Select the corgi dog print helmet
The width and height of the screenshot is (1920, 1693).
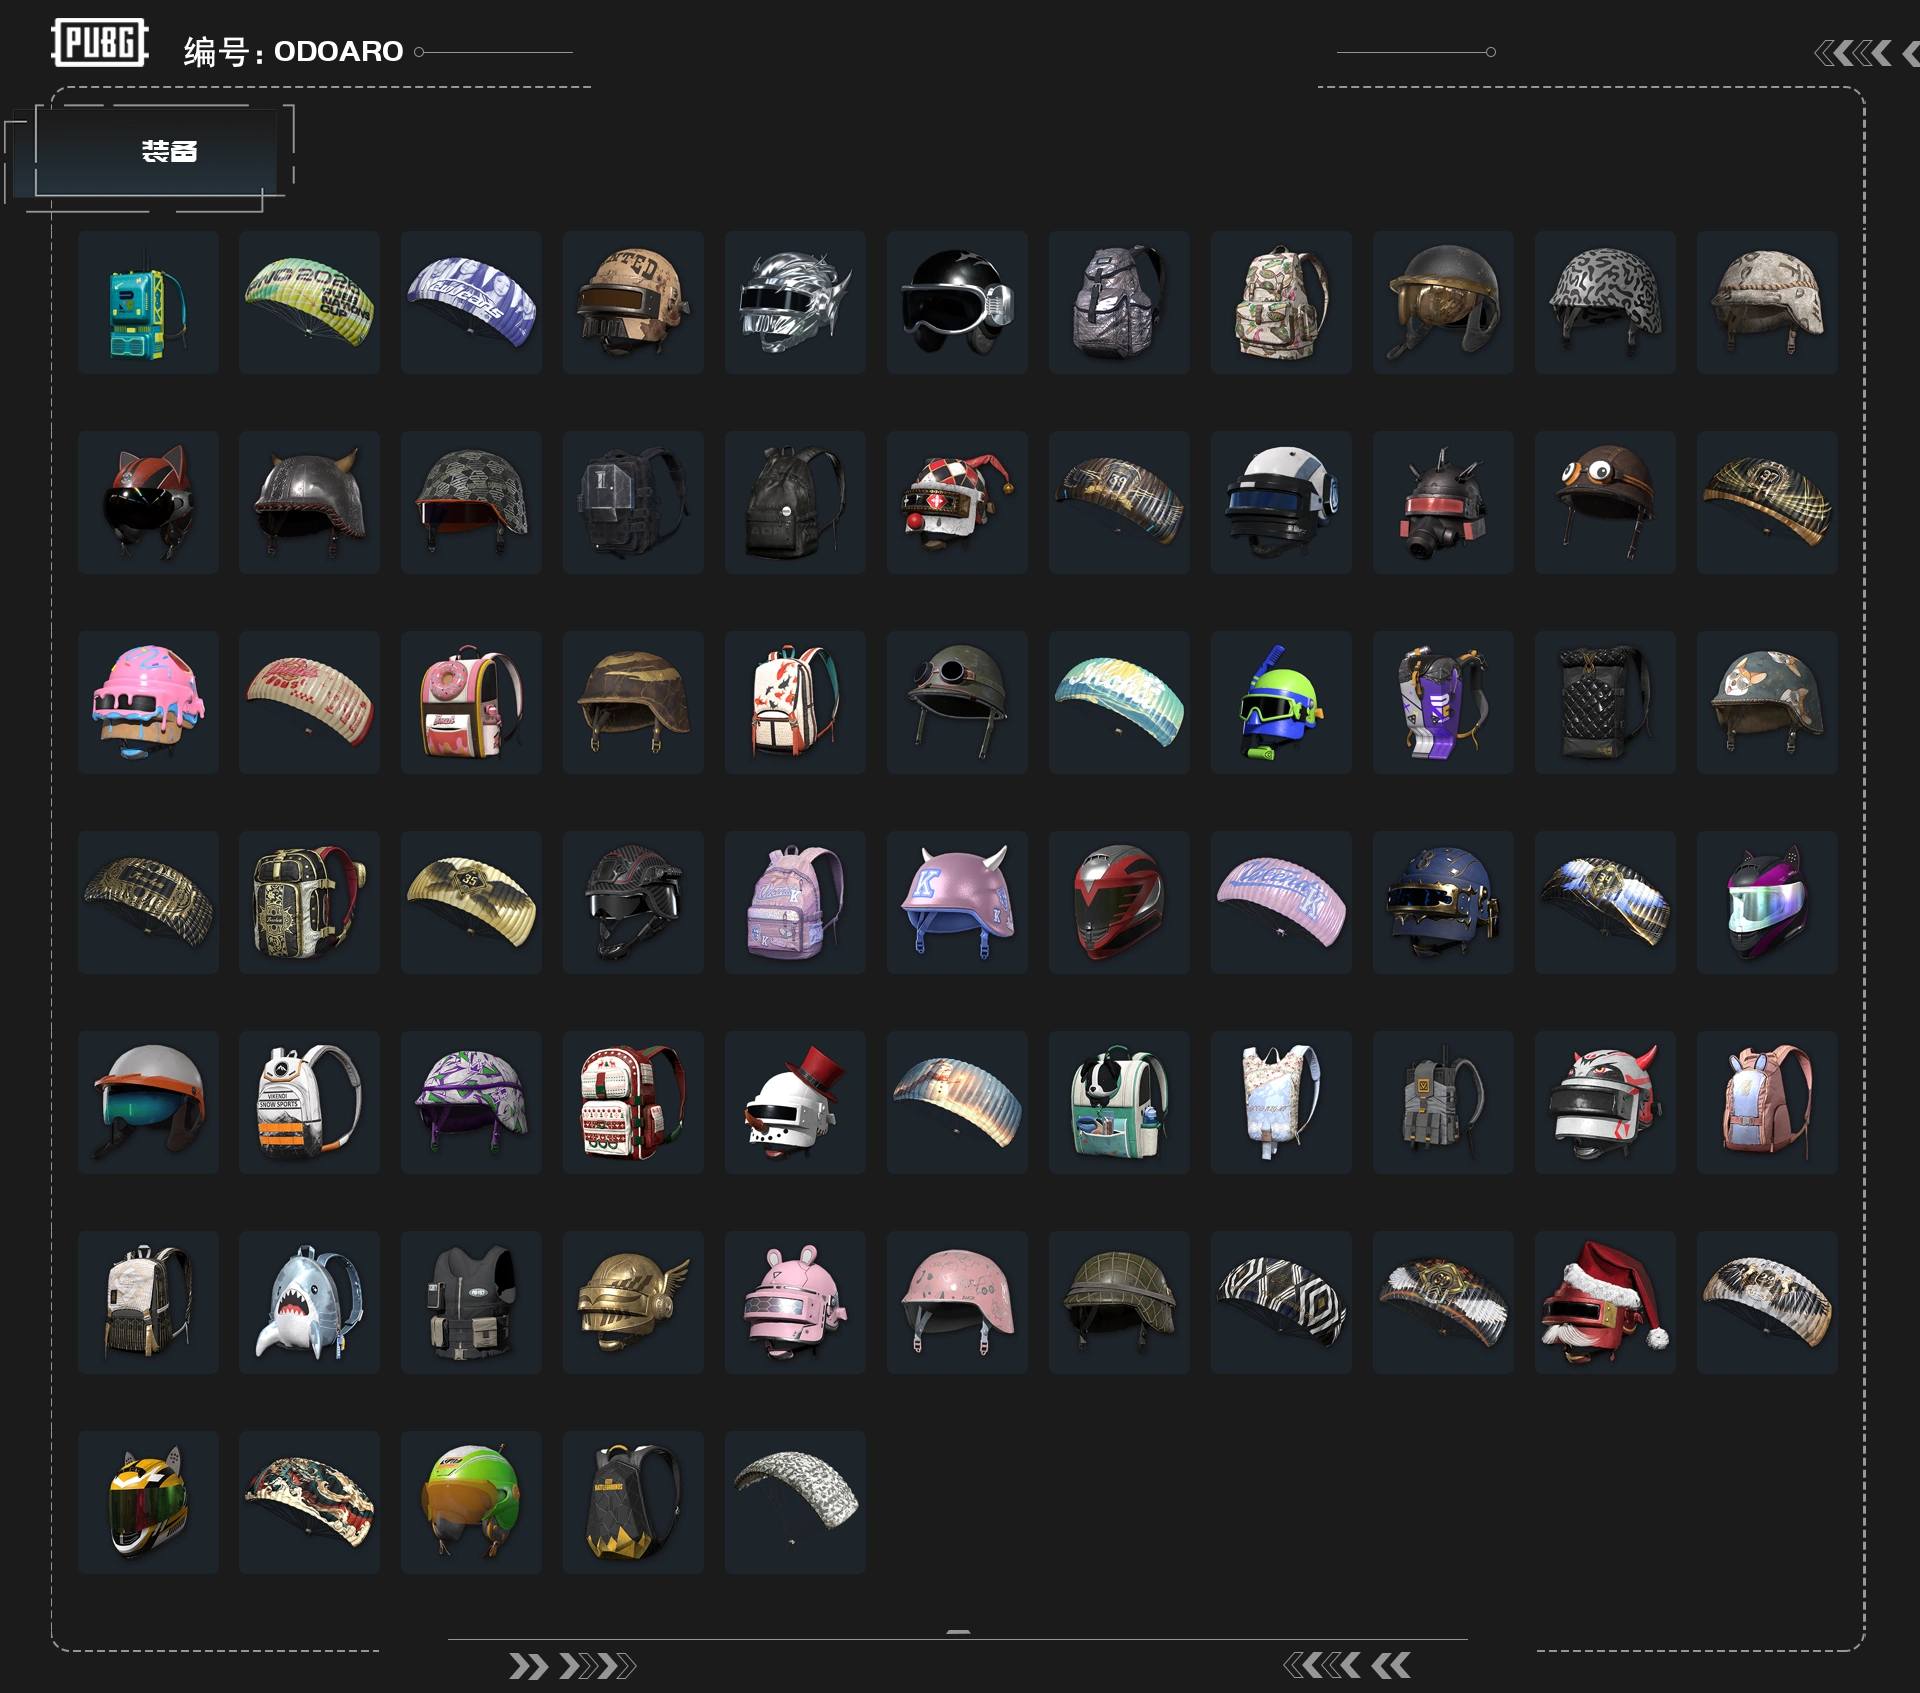[1768, 702]
